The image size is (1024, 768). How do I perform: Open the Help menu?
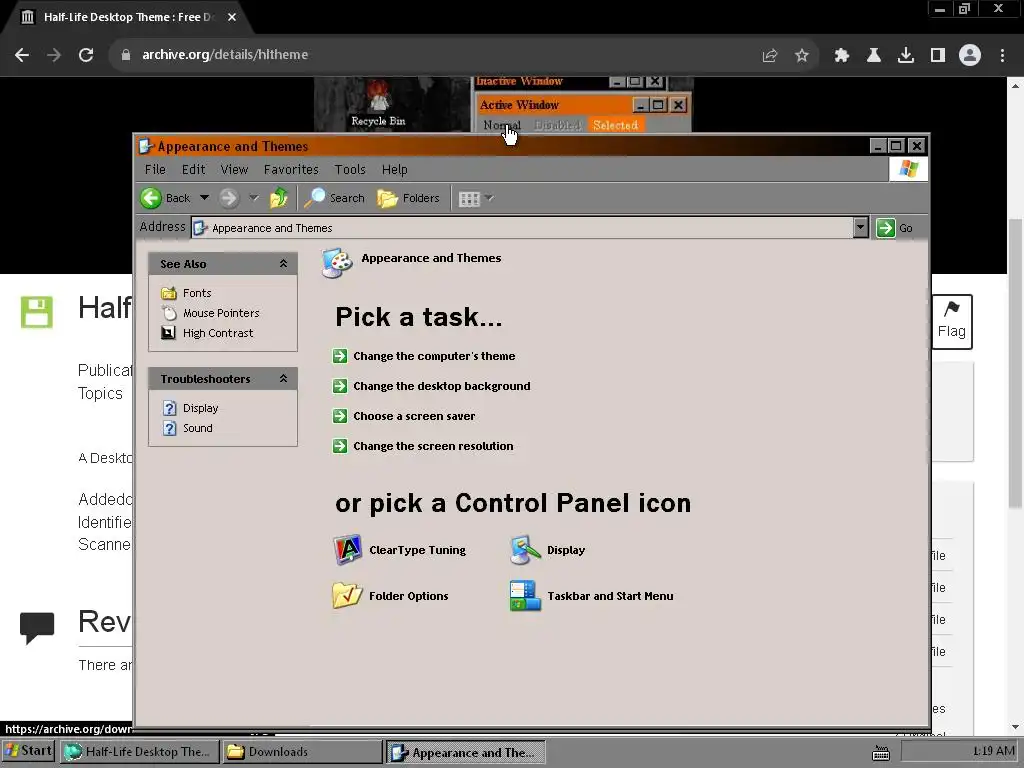394,170
